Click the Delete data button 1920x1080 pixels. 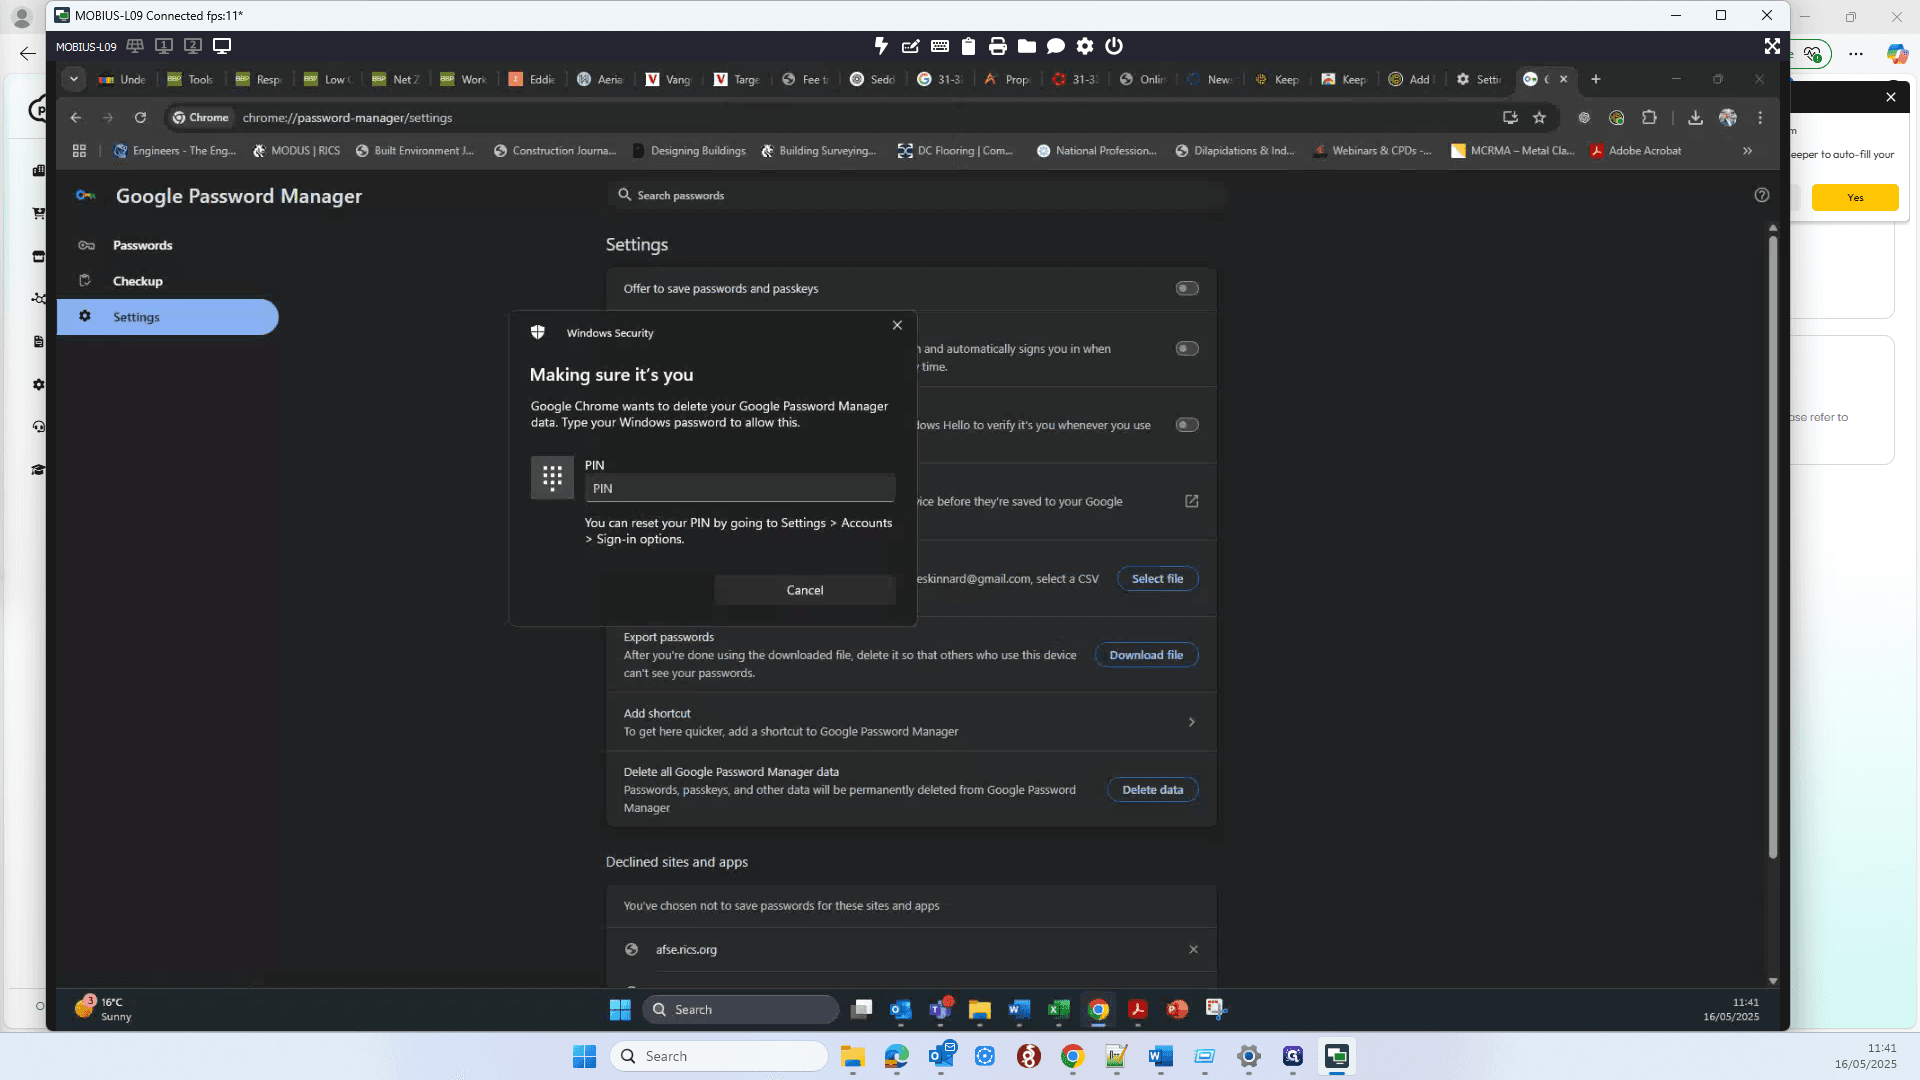(x=1152, y=790)
